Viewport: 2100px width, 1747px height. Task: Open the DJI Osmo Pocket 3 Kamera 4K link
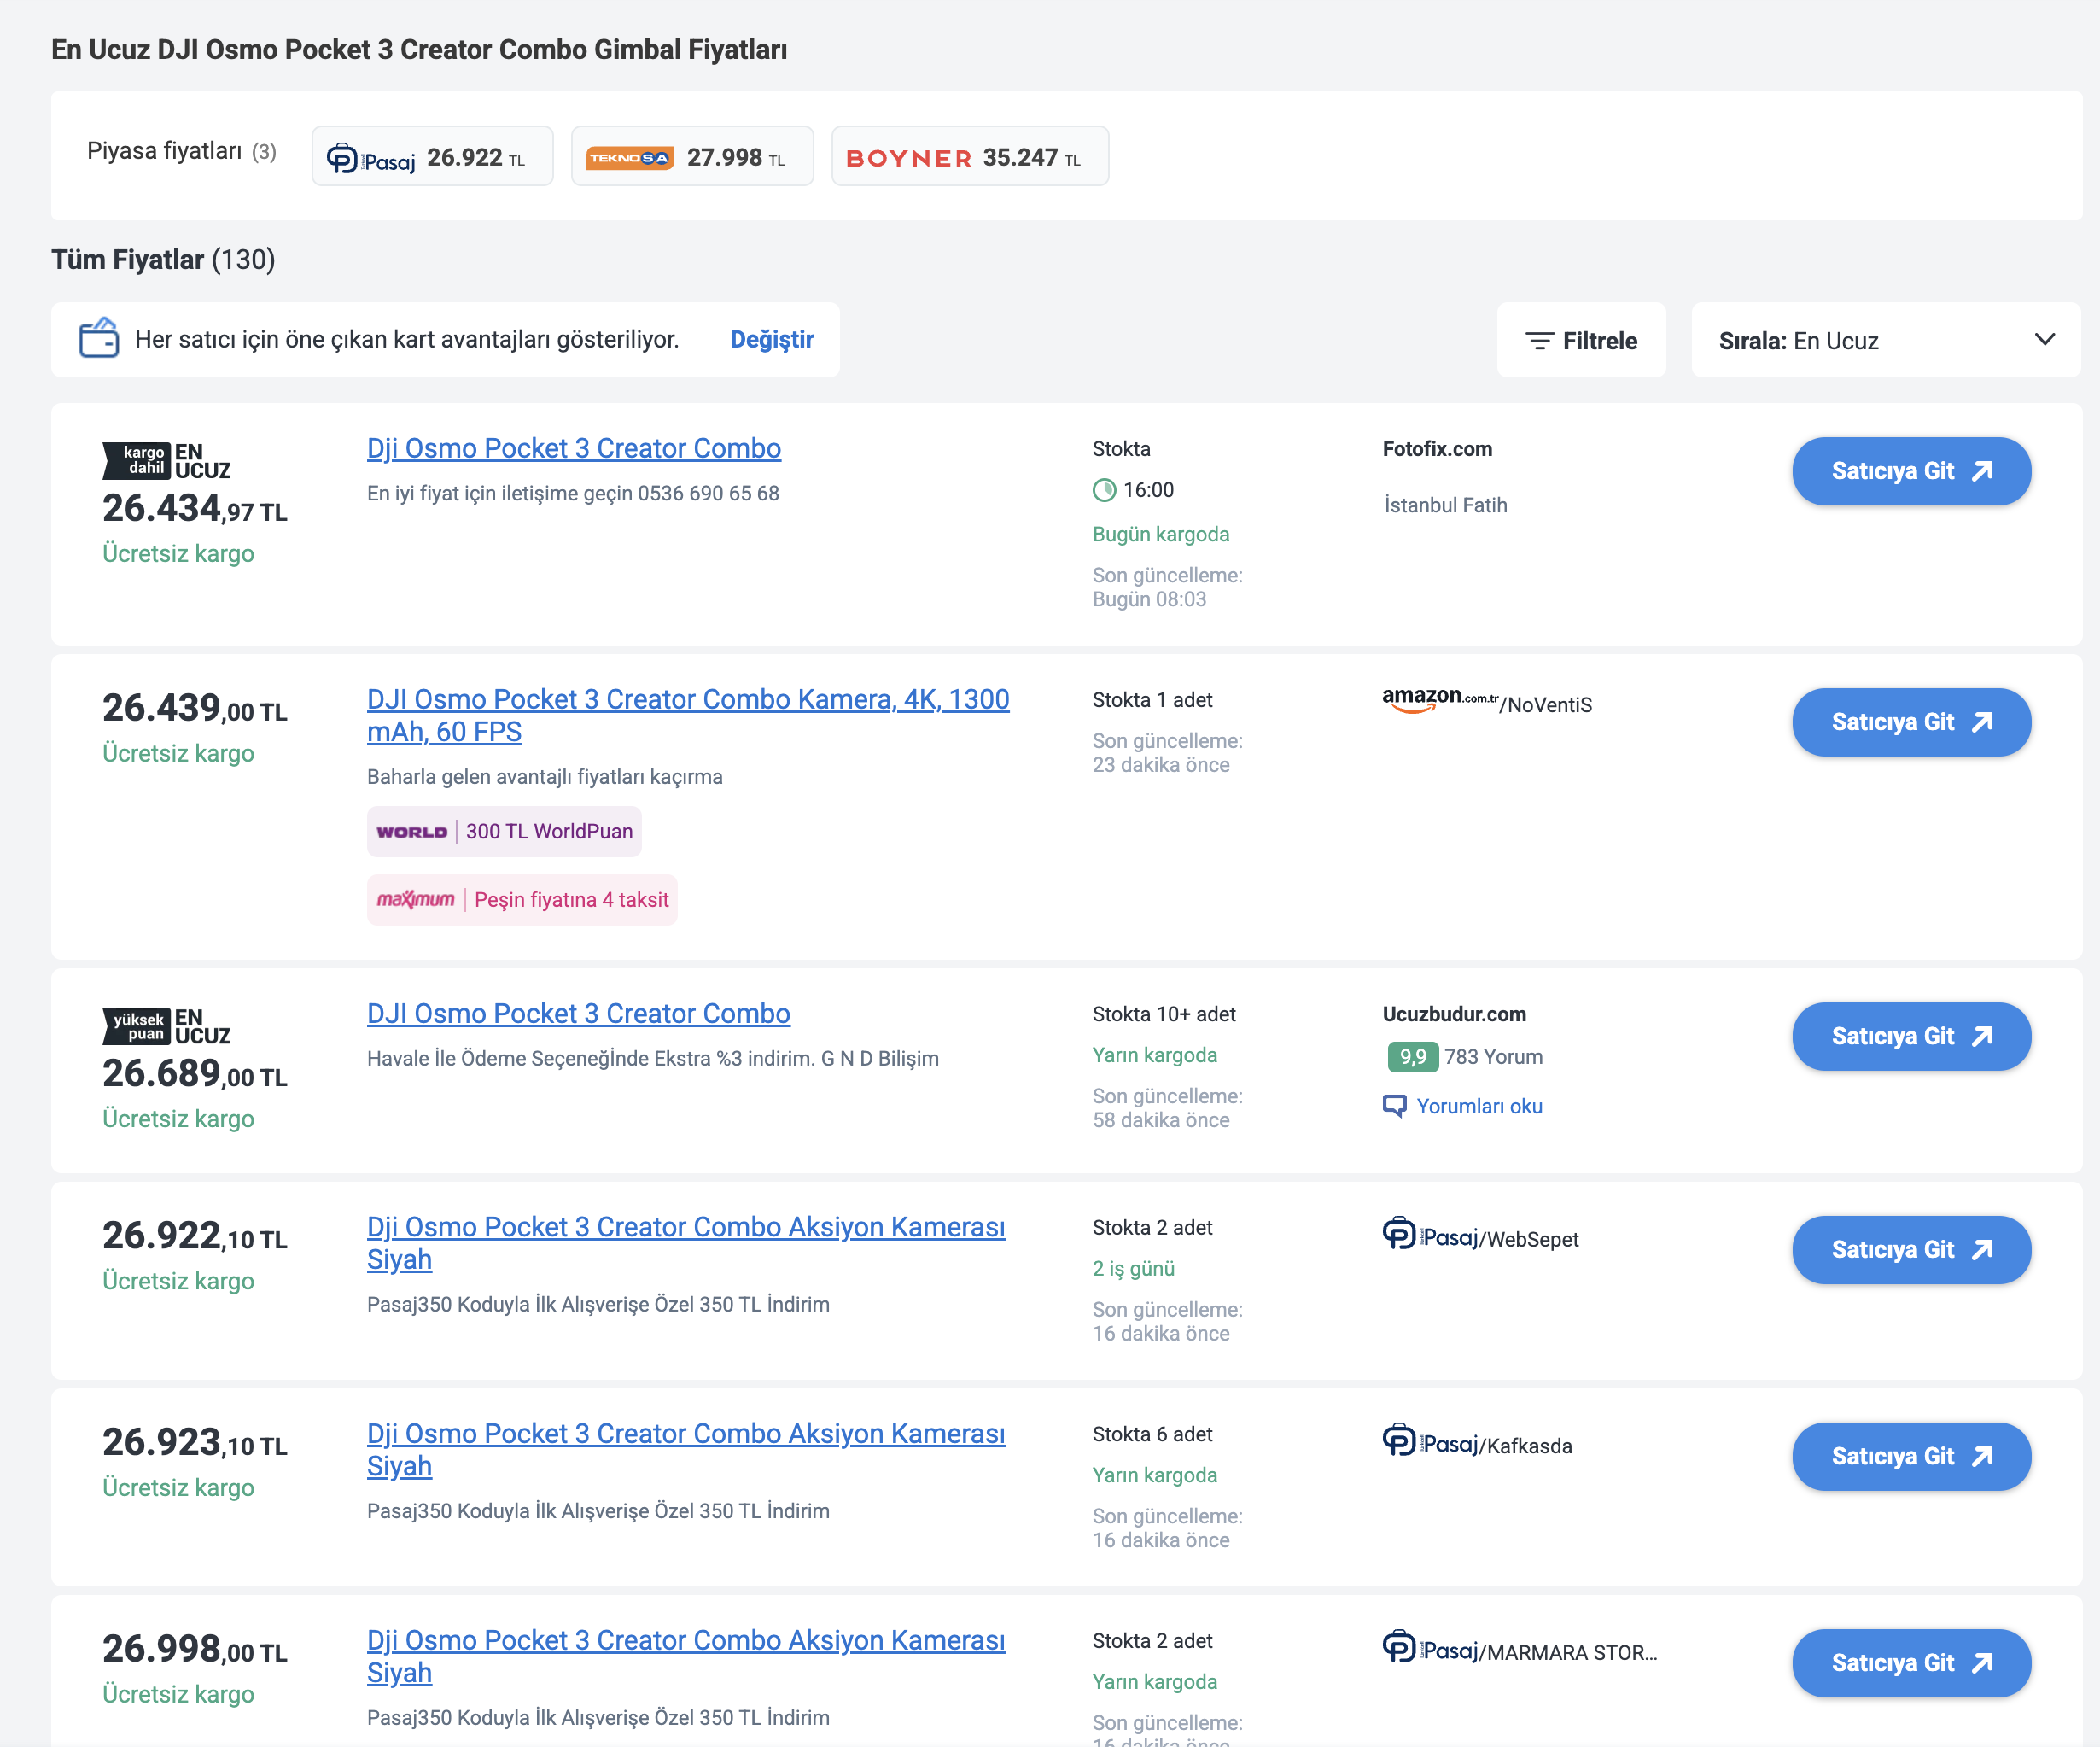(x=688, y=716)
